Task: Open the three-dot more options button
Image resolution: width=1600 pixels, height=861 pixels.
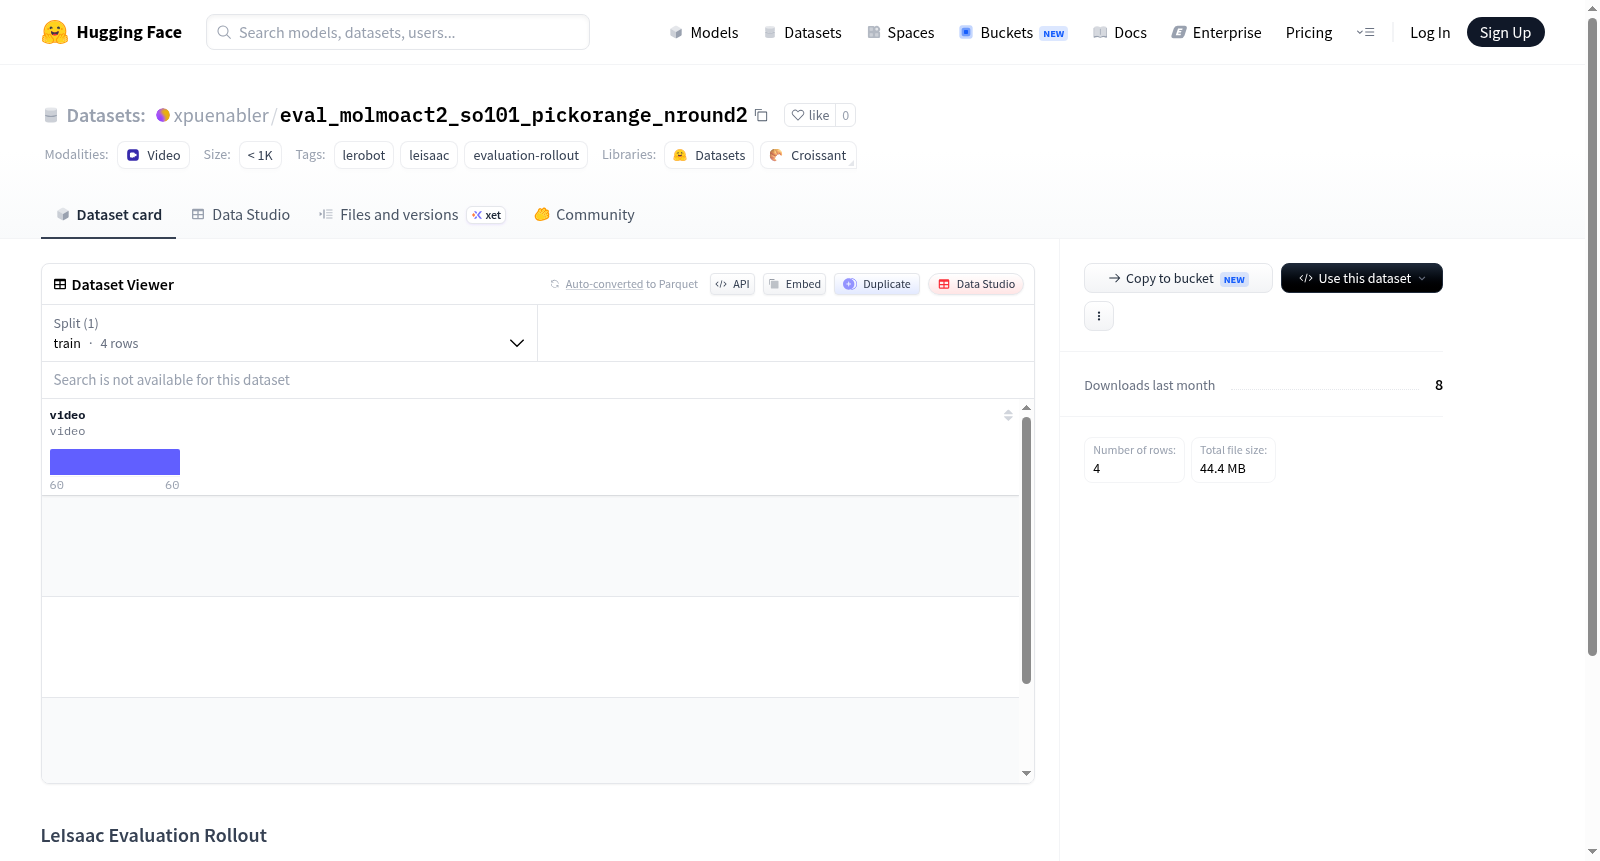Action: click(x=1099, y=316)
